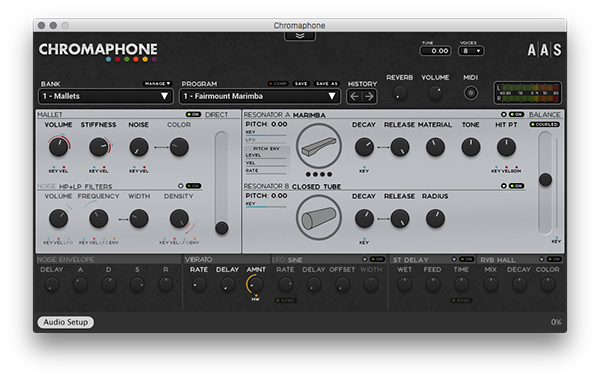Toggle the LFO ON switch
This screenshot has width=600, height=380.
(378, 259)
